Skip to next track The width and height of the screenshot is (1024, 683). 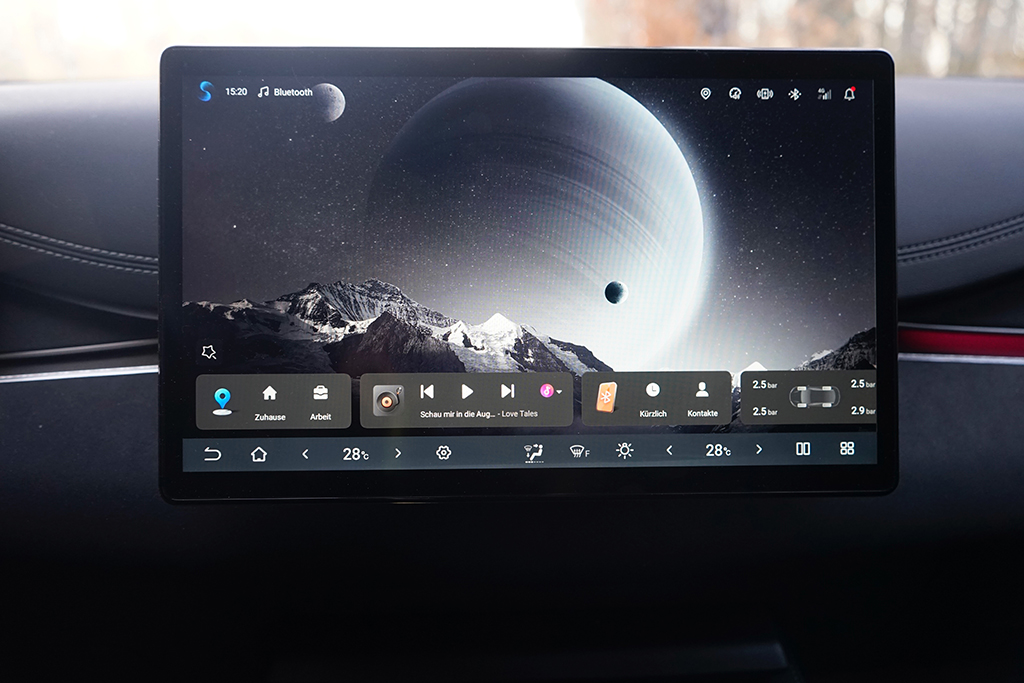click(x=507, y=391)
